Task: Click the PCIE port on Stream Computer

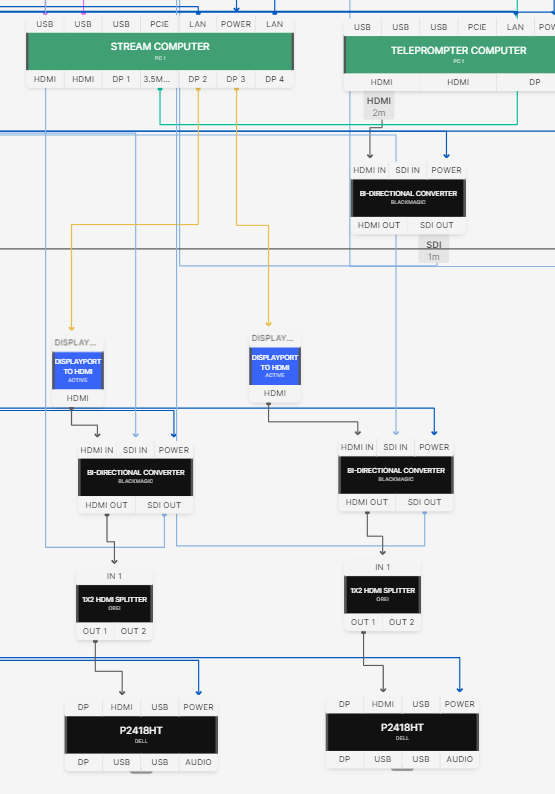Action: point(160,24)
